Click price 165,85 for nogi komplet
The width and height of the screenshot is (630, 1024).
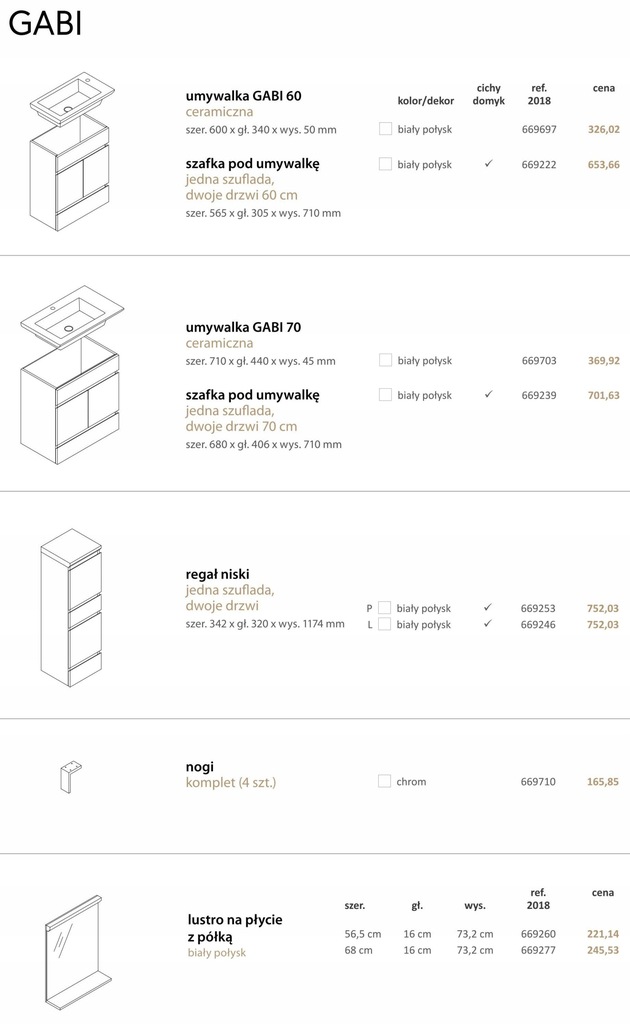(x=603, y=782)
